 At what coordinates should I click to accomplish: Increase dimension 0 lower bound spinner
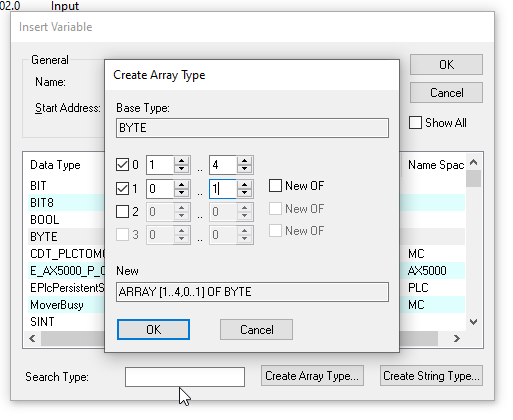coord(182,160)
